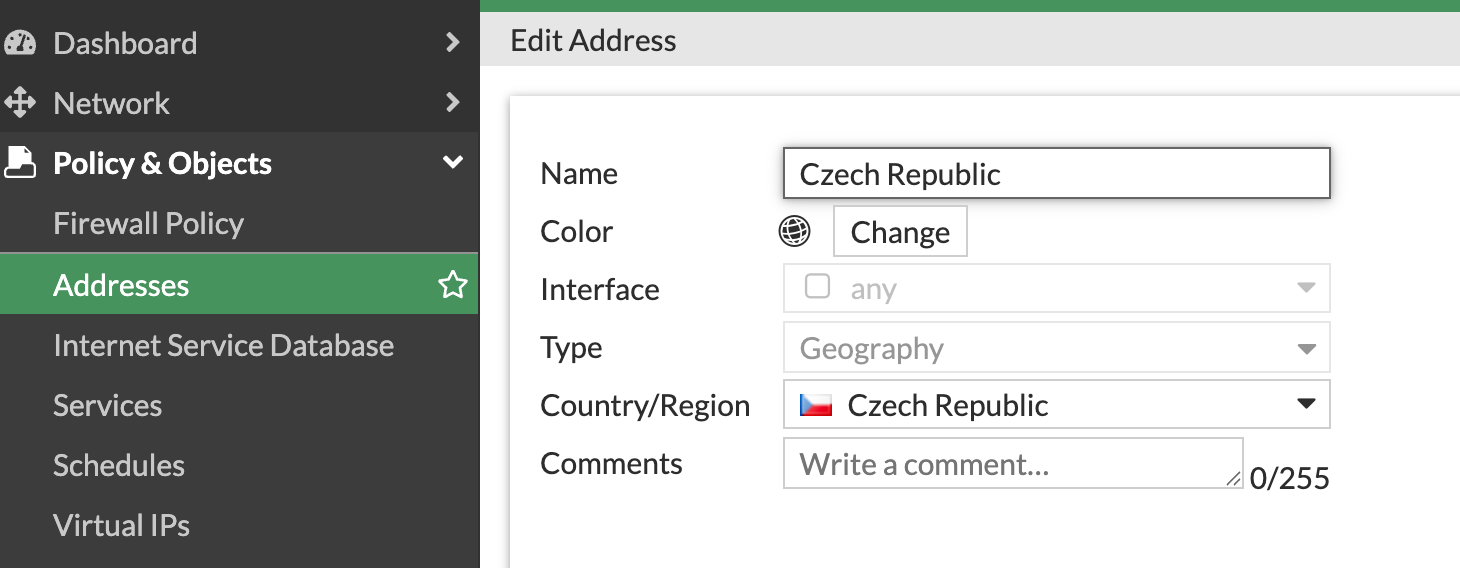Expand the Dashboard menu chevron
The width and height of the screenshot is (1460, 568).
(x=453, y=43)
